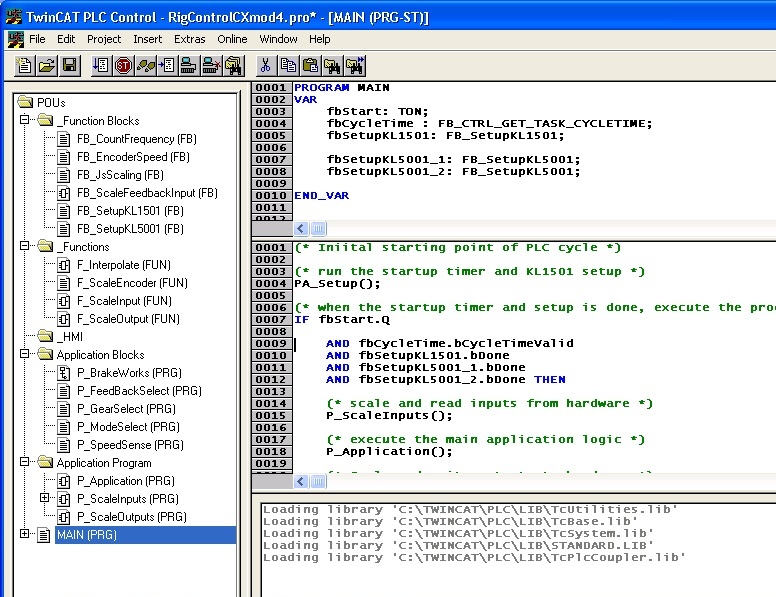Click the P_ScaleInputs(); code line

(x=389, y=415)
